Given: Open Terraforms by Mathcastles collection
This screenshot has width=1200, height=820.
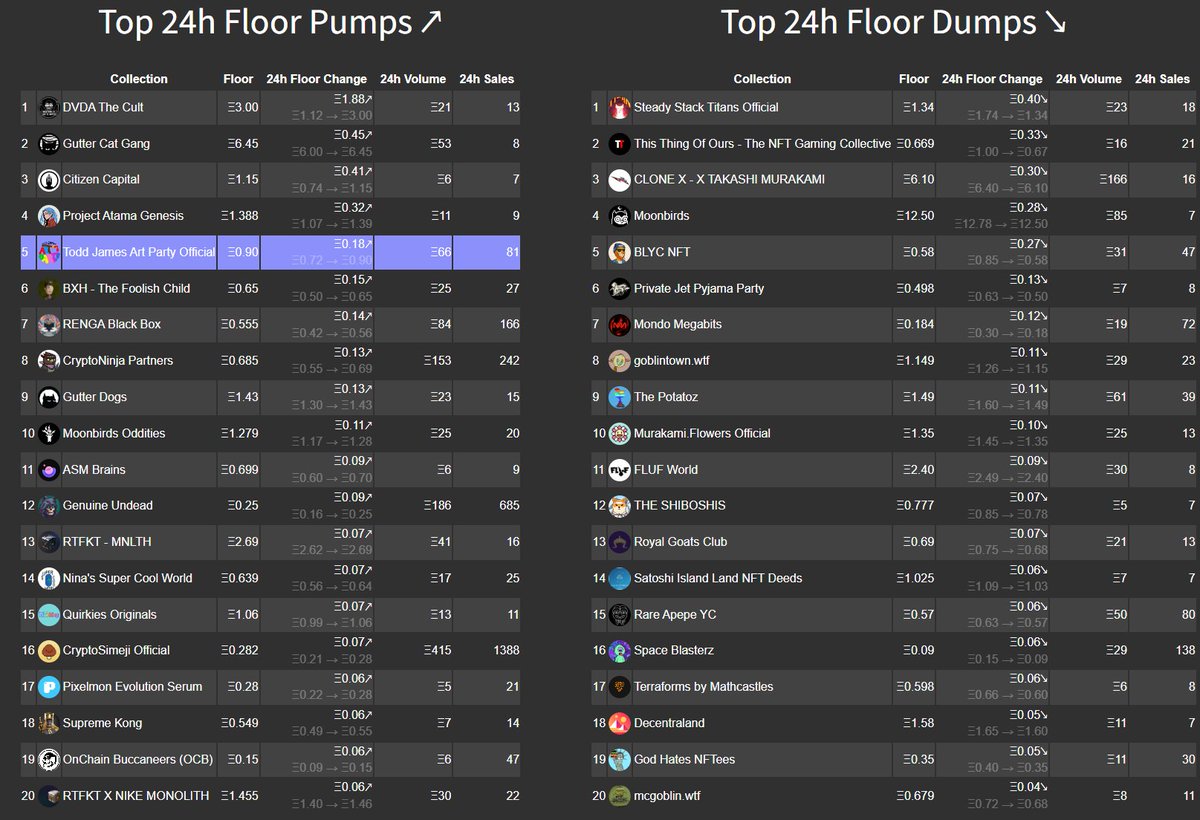Looking at the screenshot, I should pyautogui.click(x=704, y=687).
